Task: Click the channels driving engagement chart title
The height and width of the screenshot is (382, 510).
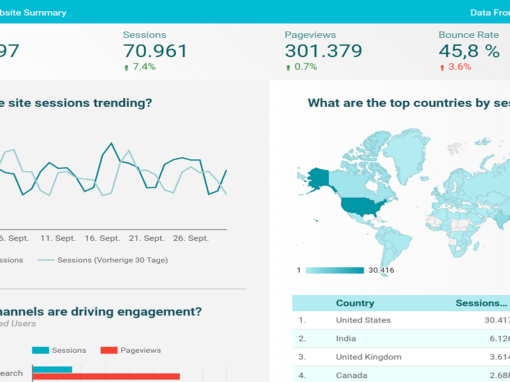Action: pyautogui.click(x=101, y=312)
